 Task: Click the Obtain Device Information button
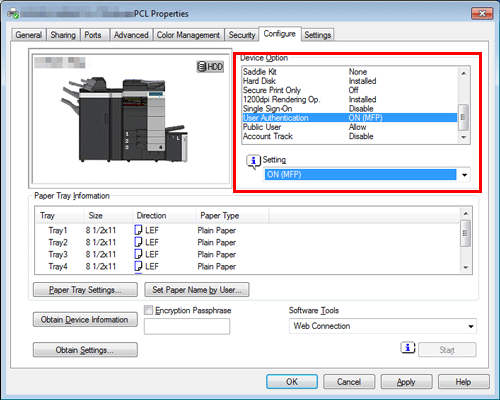point(85,320)
